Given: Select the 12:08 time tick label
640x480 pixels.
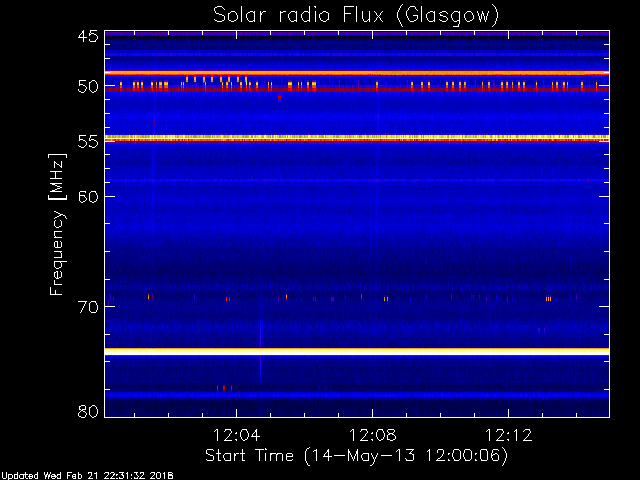Looking at the screenshot, I should click(373, 436).
